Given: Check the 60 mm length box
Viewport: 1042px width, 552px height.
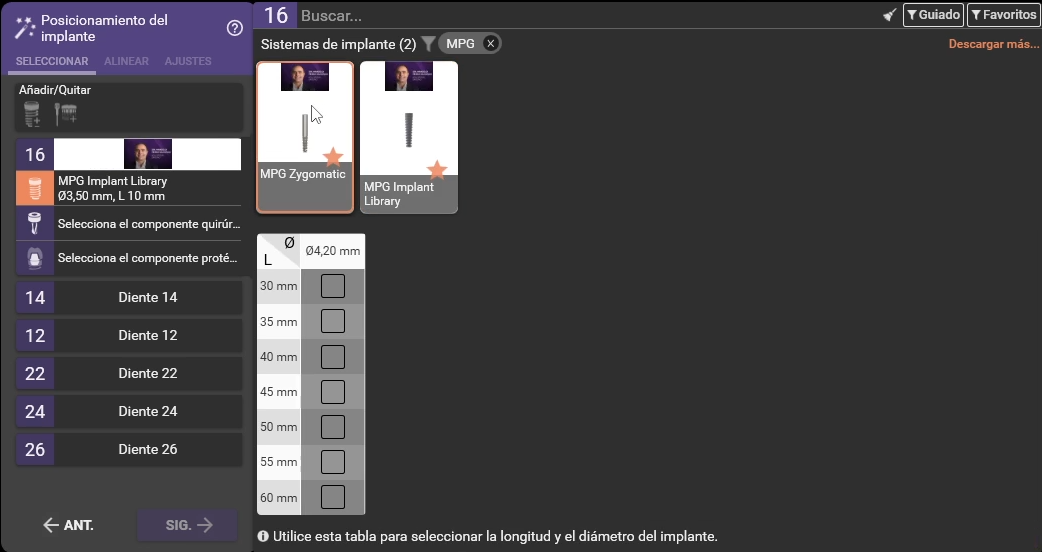Looking at the screenshot, I should 333,497.
